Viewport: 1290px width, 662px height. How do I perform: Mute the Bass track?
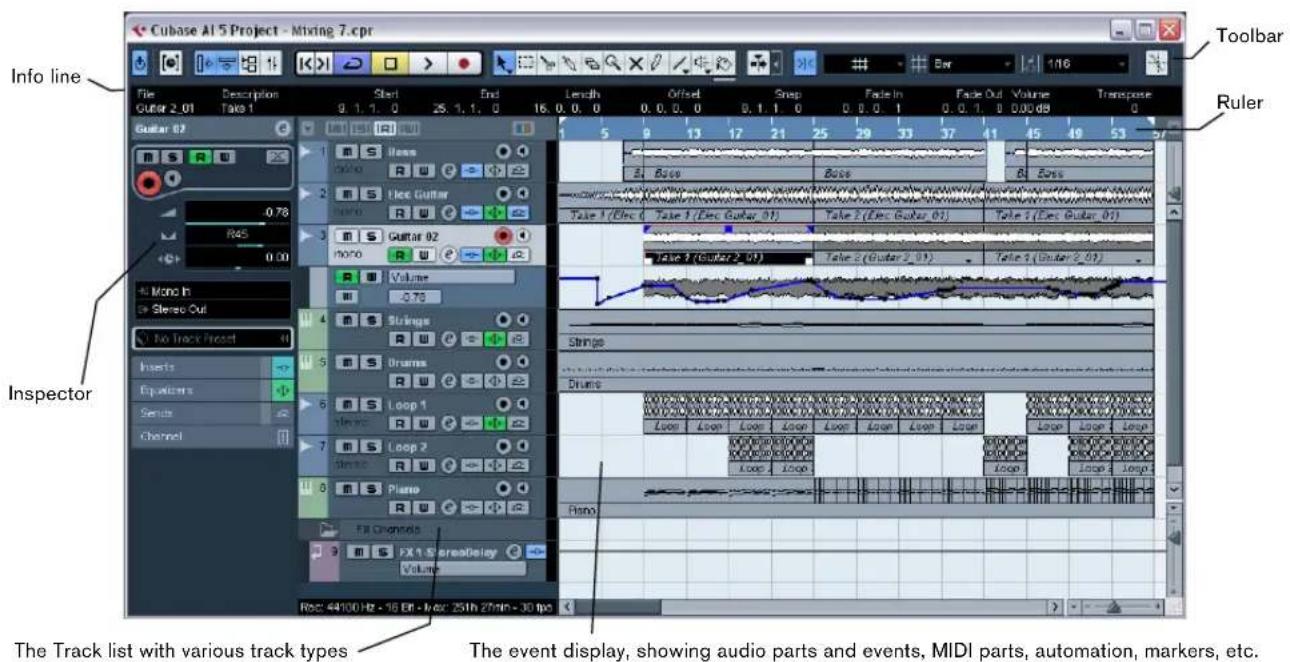pyautogui.click(x=345, y=150)
